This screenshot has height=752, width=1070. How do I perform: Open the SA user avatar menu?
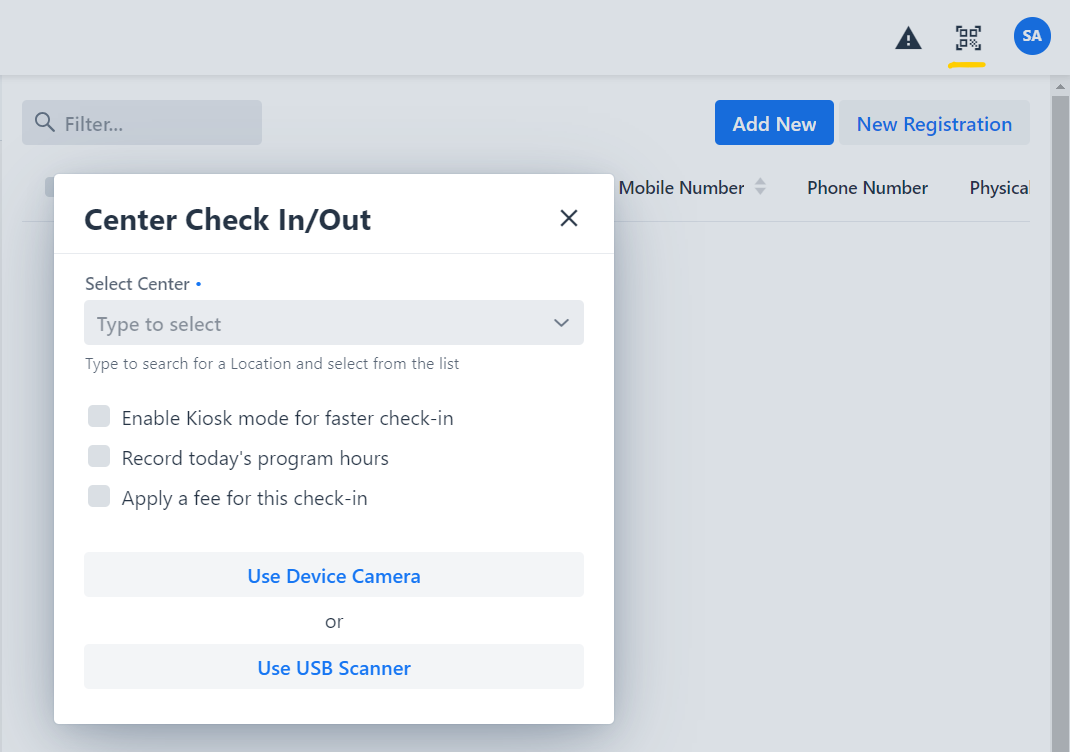[x=1032, y=36]
